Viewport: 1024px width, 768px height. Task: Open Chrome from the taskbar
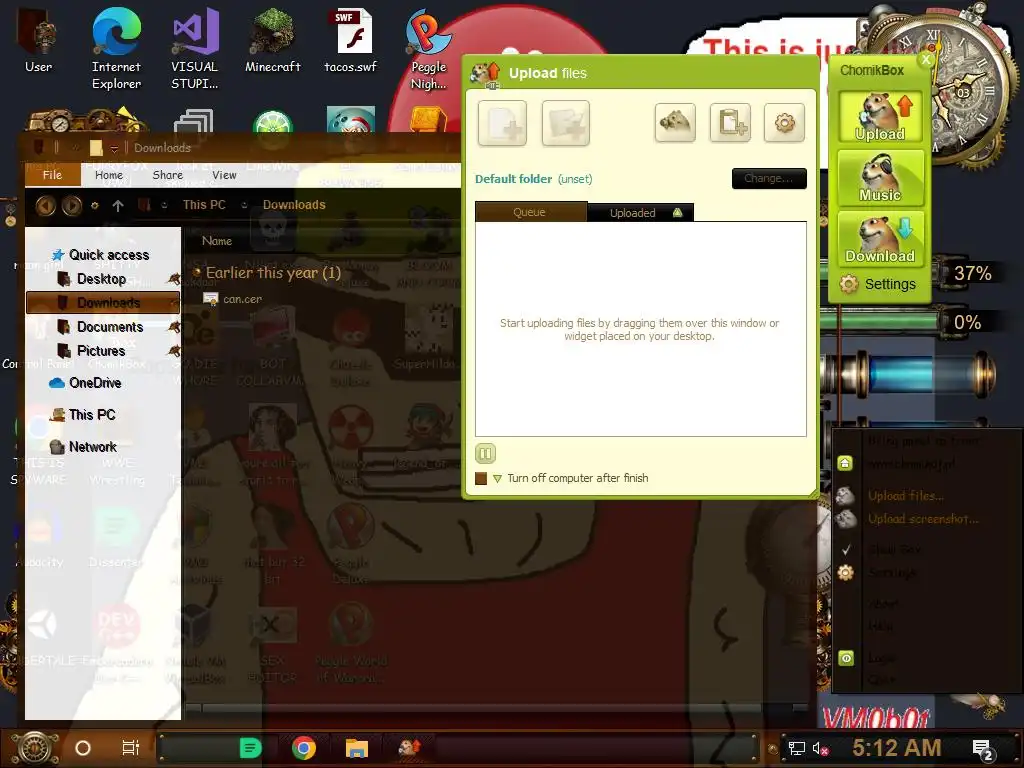pyautogui.click(x=304, y=748)
